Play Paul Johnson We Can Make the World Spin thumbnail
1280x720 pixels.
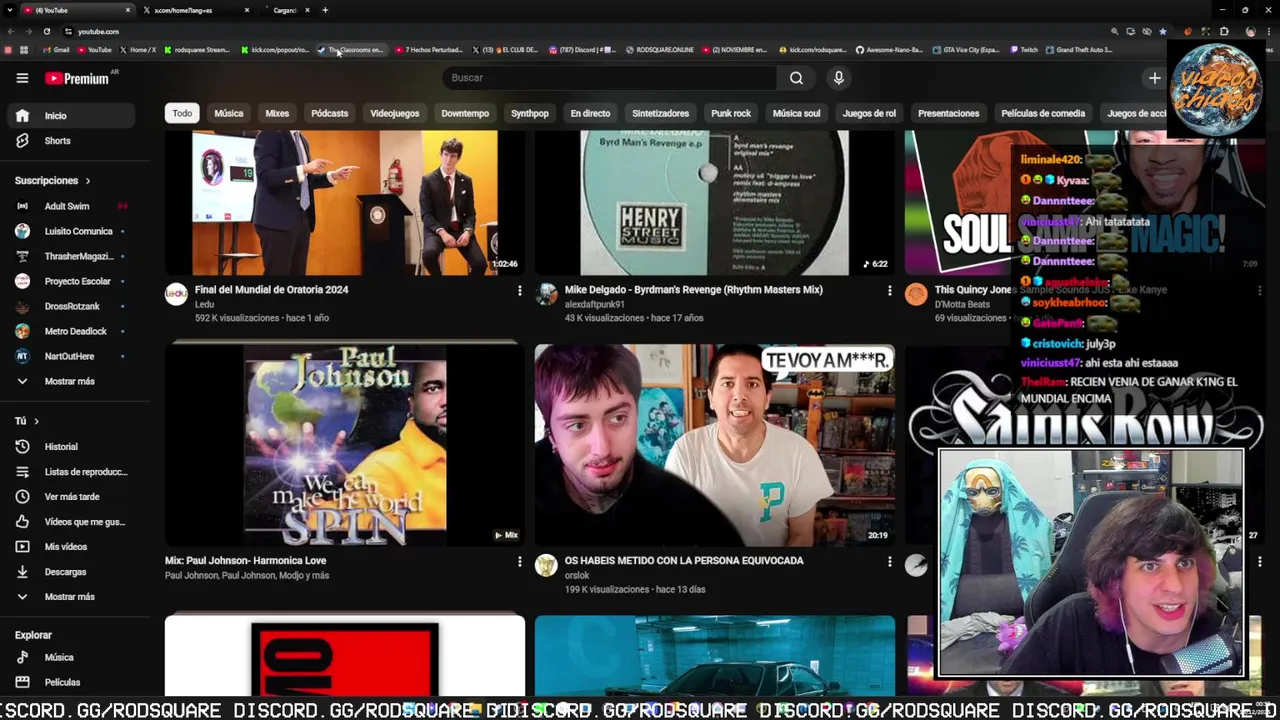coord(345,445)
